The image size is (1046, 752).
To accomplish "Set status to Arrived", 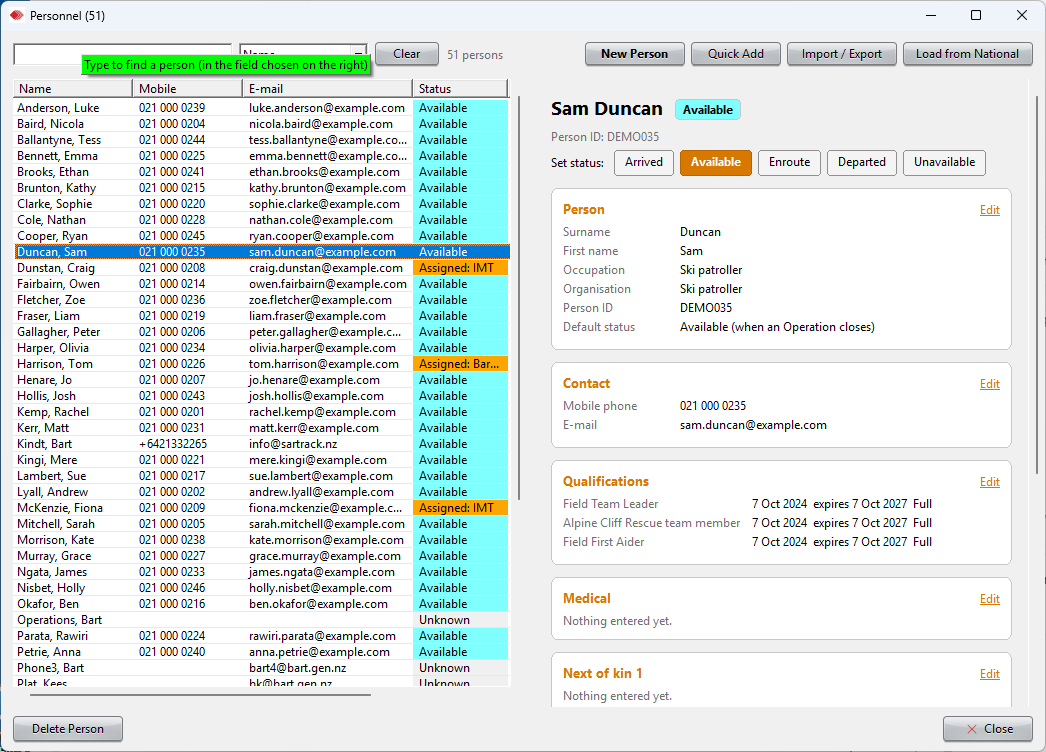I will pyautogui.click(x=644, y=162).
